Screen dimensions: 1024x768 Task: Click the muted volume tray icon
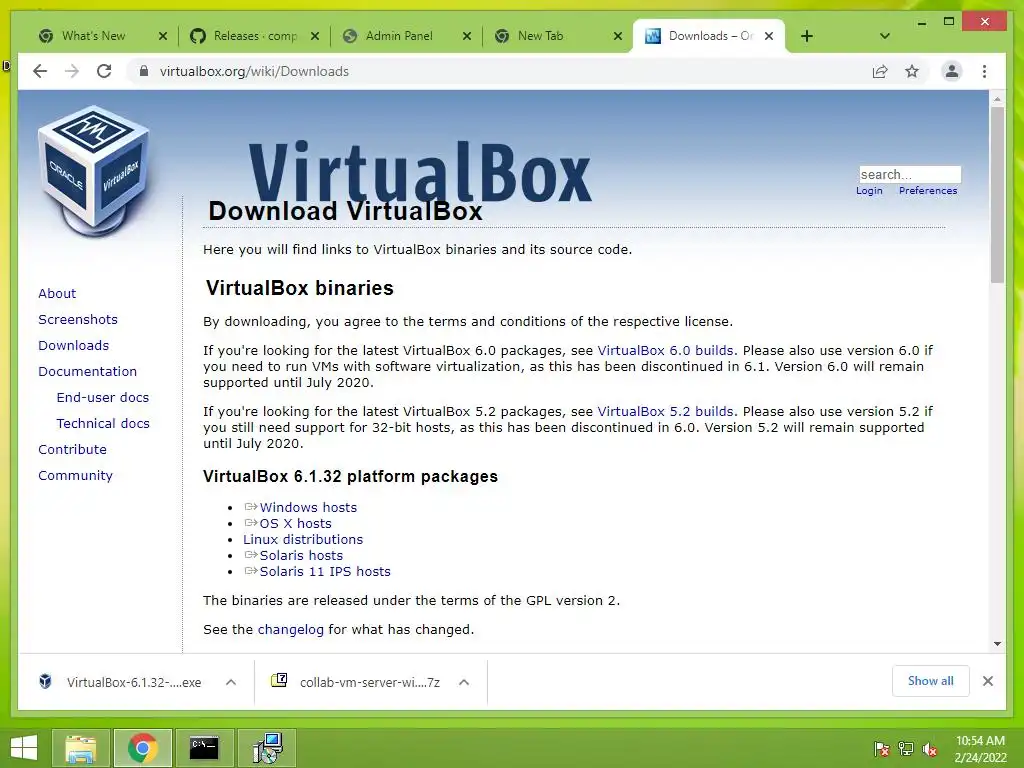[x=929, y=749]
